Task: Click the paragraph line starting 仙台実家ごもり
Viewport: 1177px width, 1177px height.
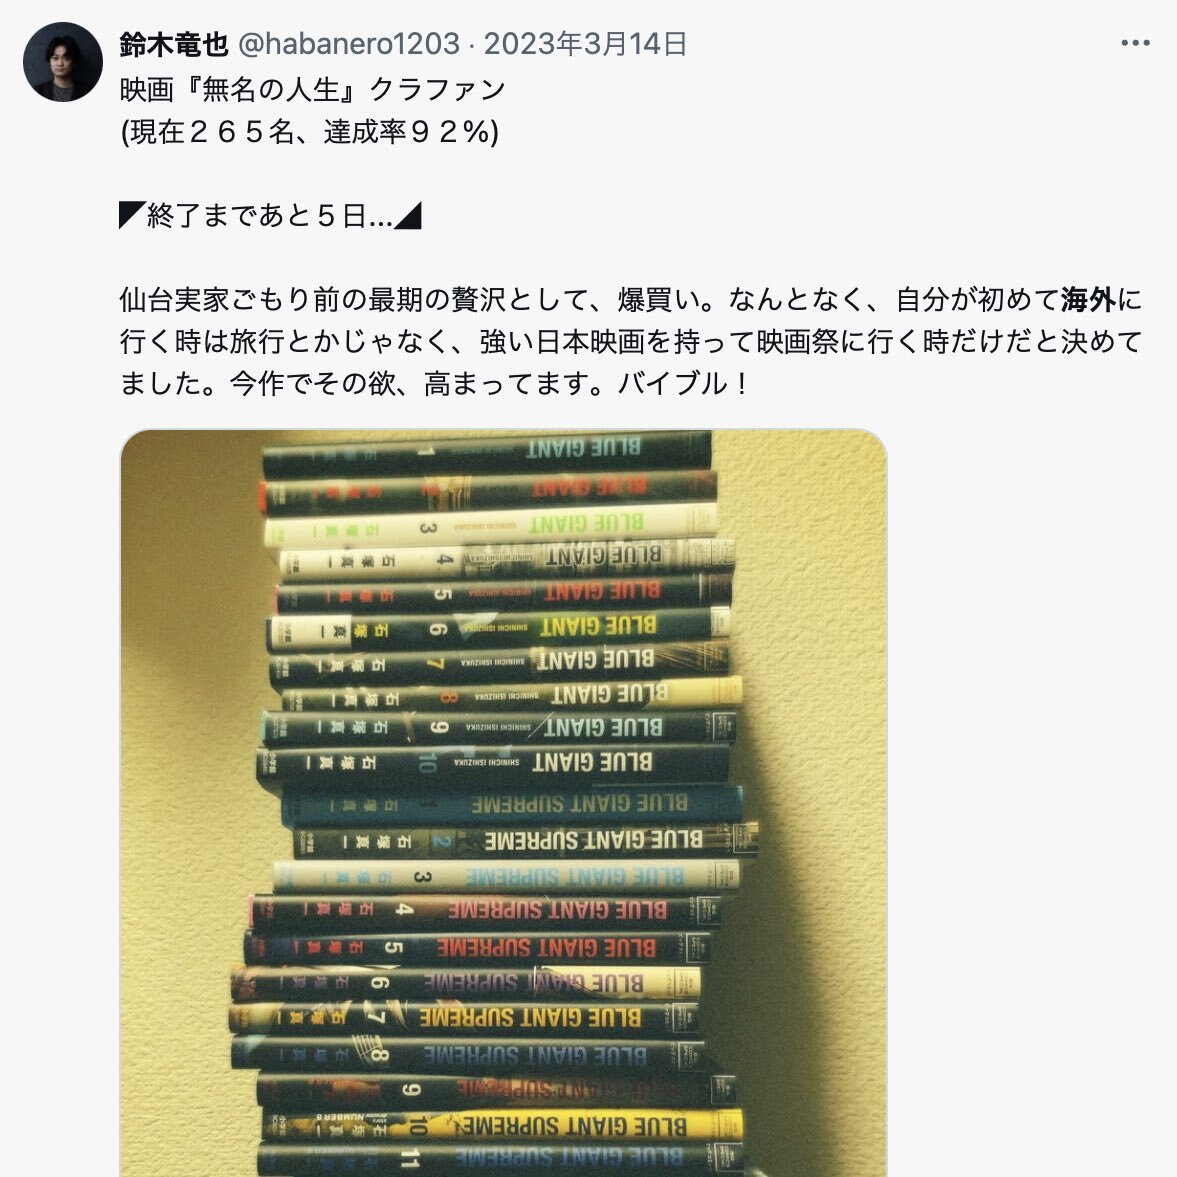Action: [631, 300]
